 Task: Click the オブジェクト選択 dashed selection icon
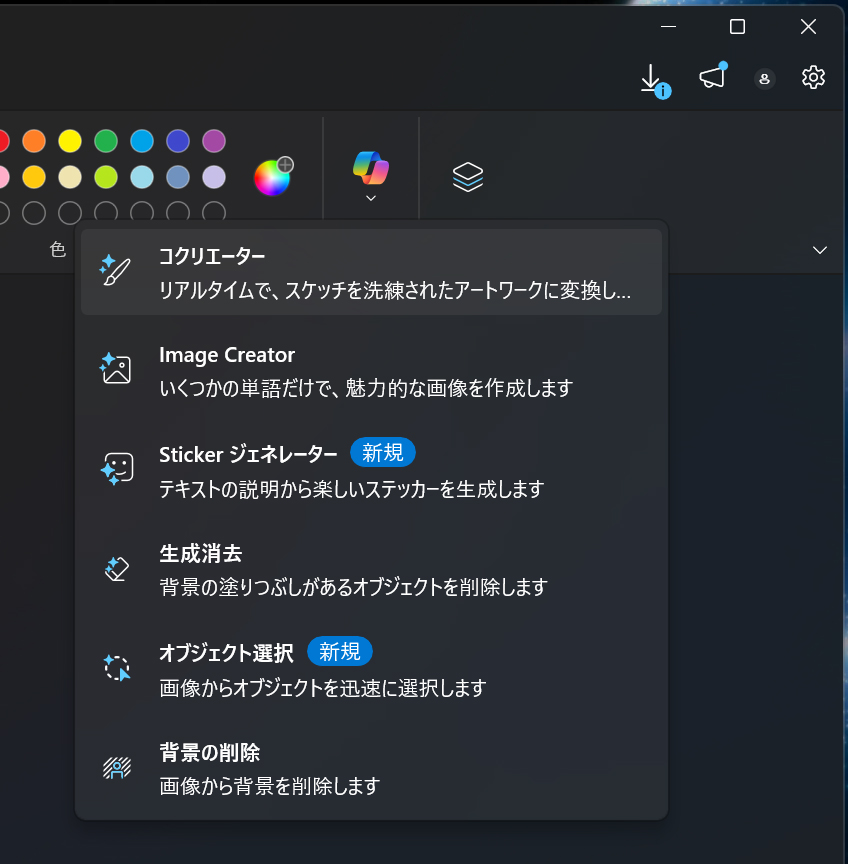tap(116, 666)
